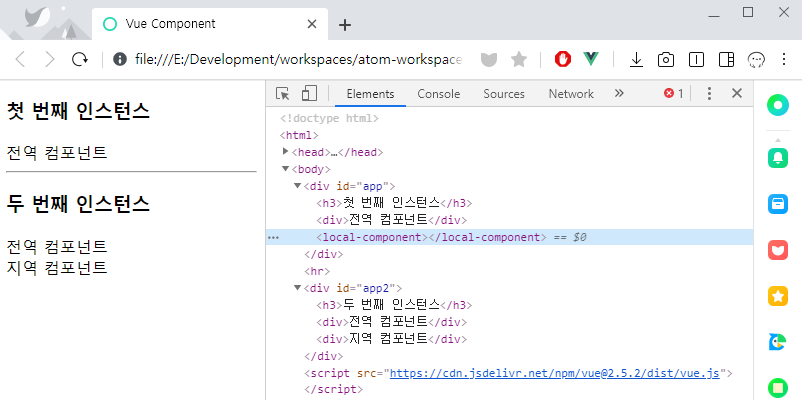Viewport: 802px width, 400px height.
Task: Open the vue.js CDN script link
Action: point(555,373)
